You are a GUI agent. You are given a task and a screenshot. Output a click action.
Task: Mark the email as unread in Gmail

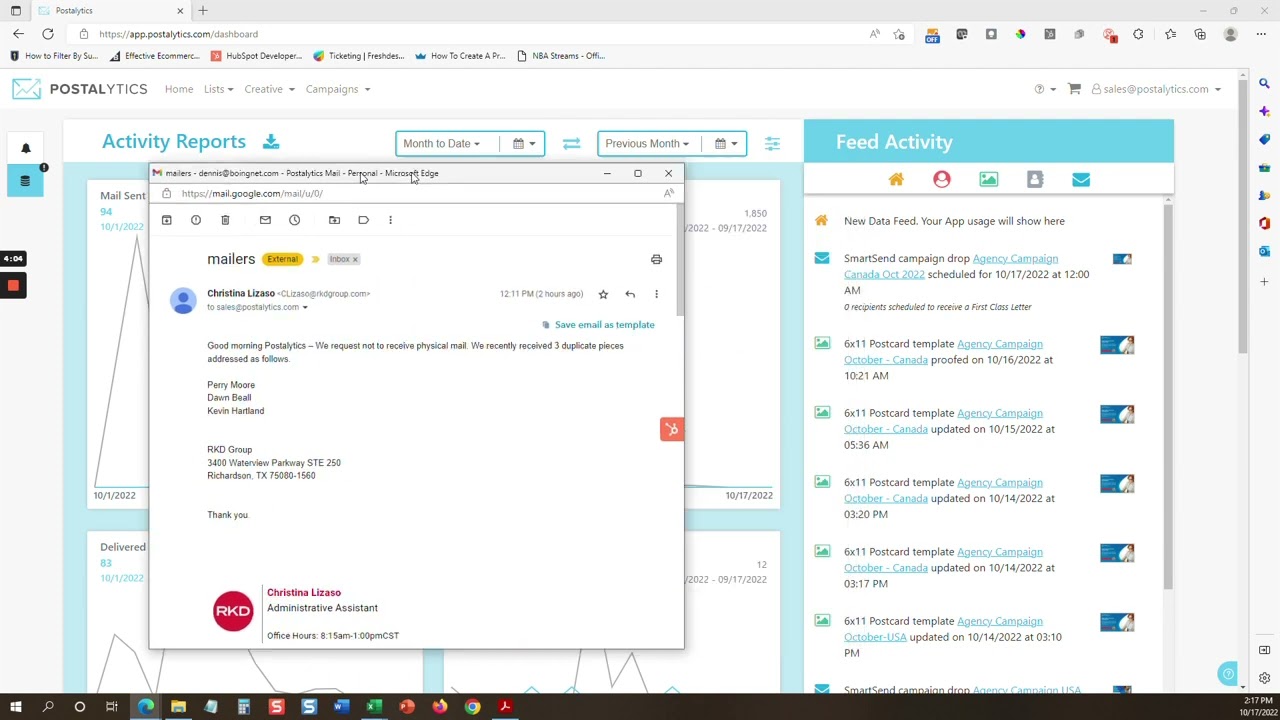[265, 220]
